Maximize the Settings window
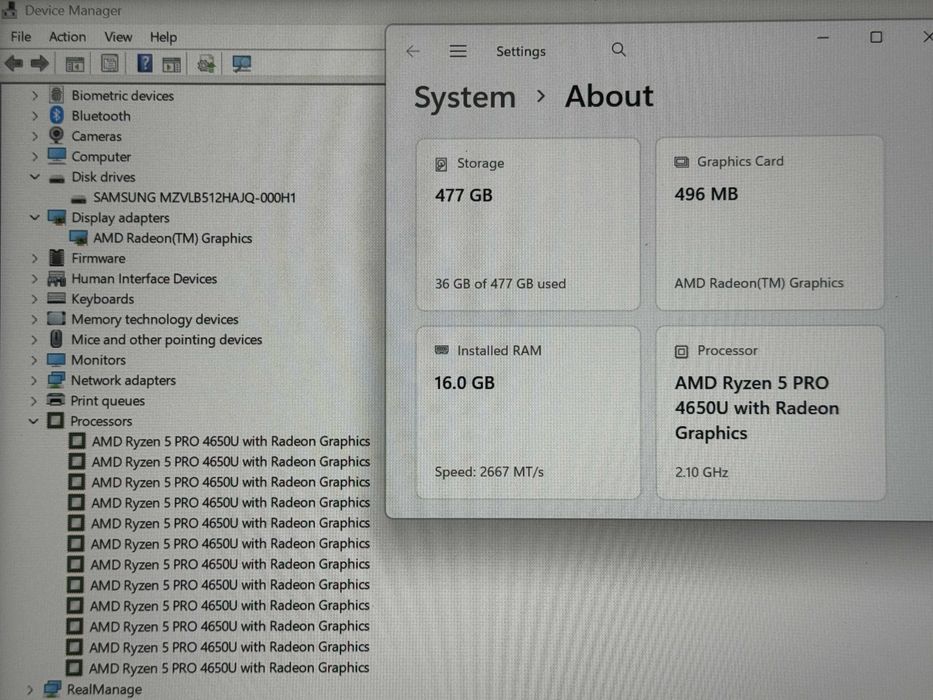Screen dimensions: 933x700 tap(876, 38)
